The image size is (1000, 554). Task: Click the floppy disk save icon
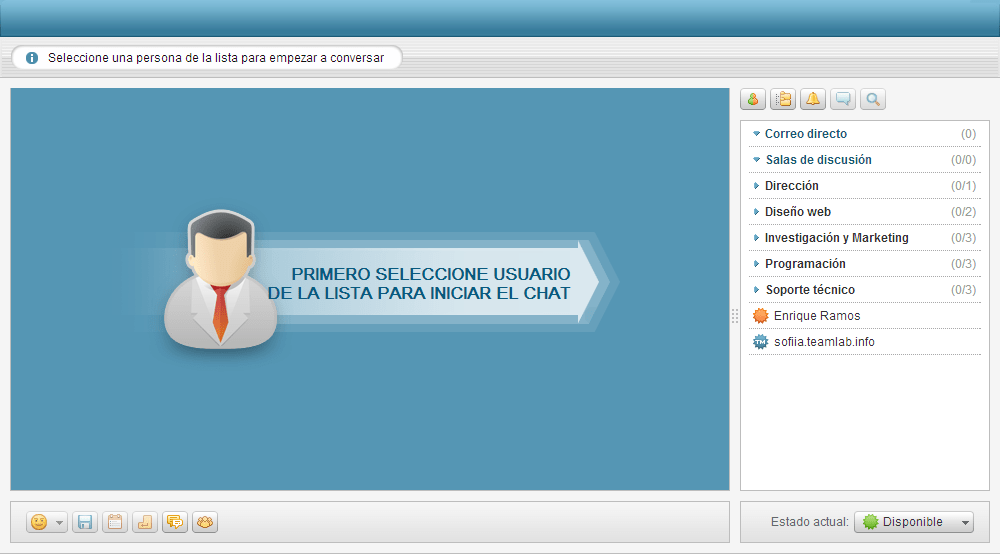coord(85,522)
